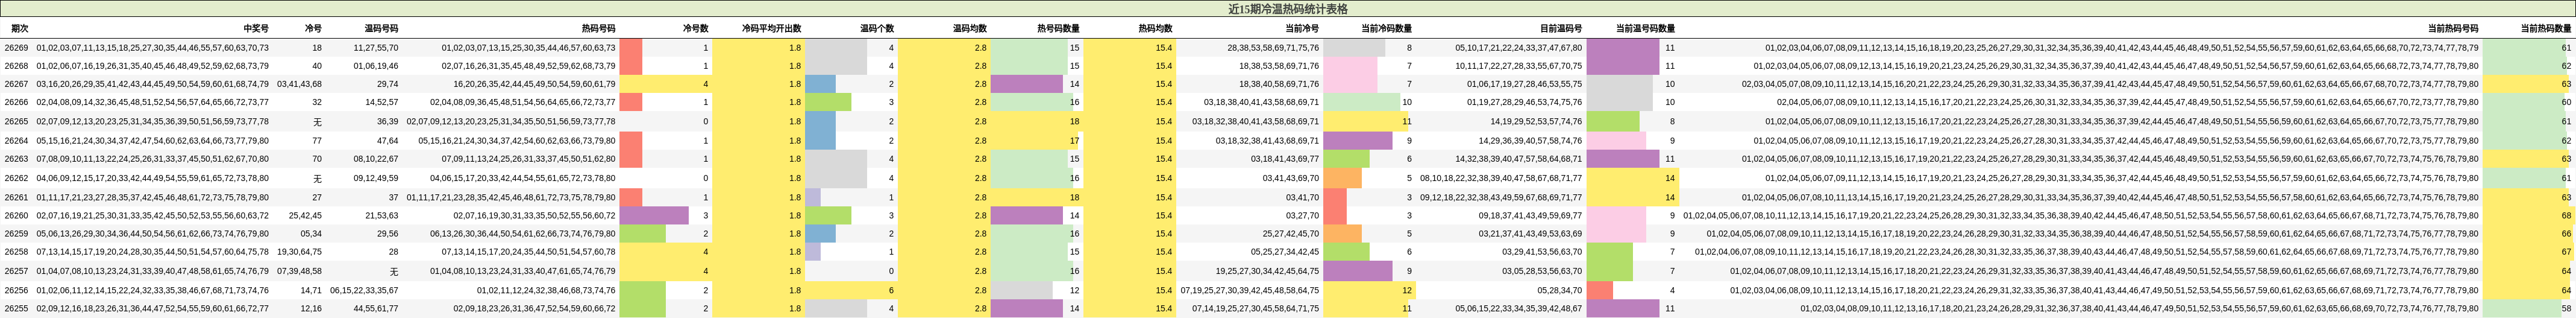Click period cell 26266

pyautogui.click(x=16, y=102)
